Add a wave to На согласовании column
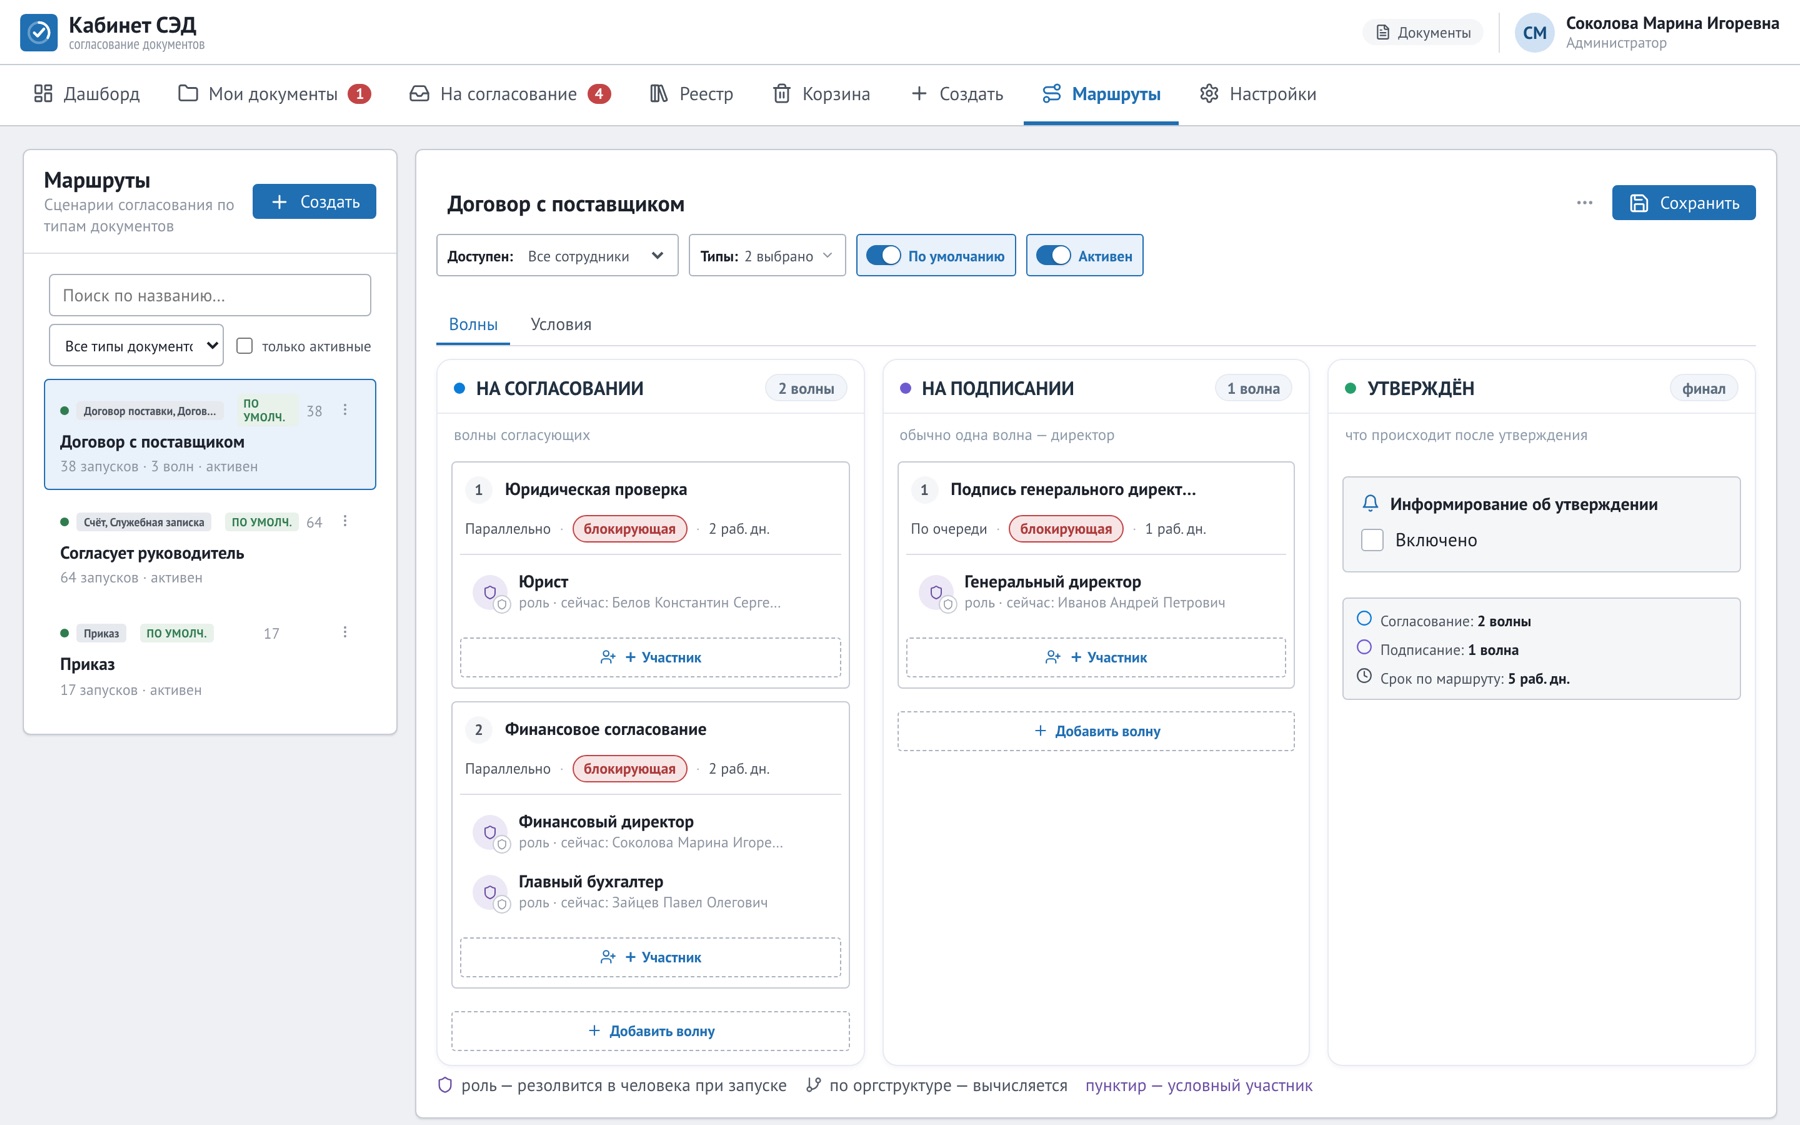Screen dimensions: 1800x1125 (x=650, y=1031)
